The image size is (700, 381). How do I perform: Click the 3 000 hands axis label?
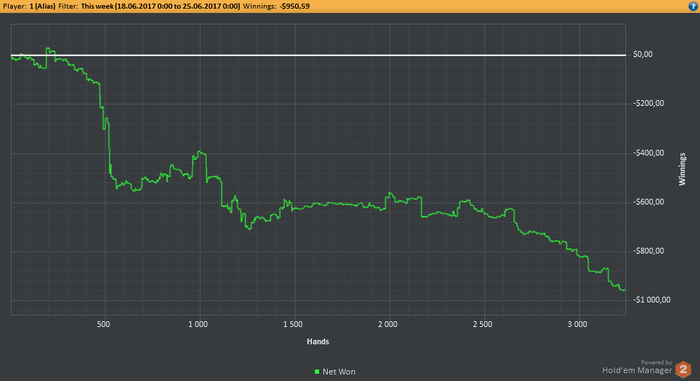[x=577, y=324]
